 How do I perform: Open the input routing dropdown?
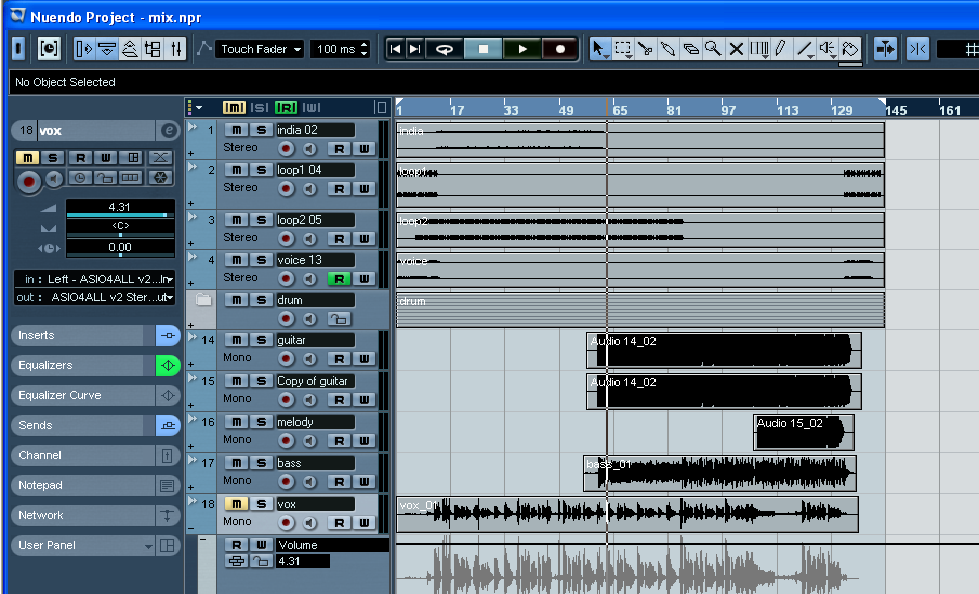95,279
